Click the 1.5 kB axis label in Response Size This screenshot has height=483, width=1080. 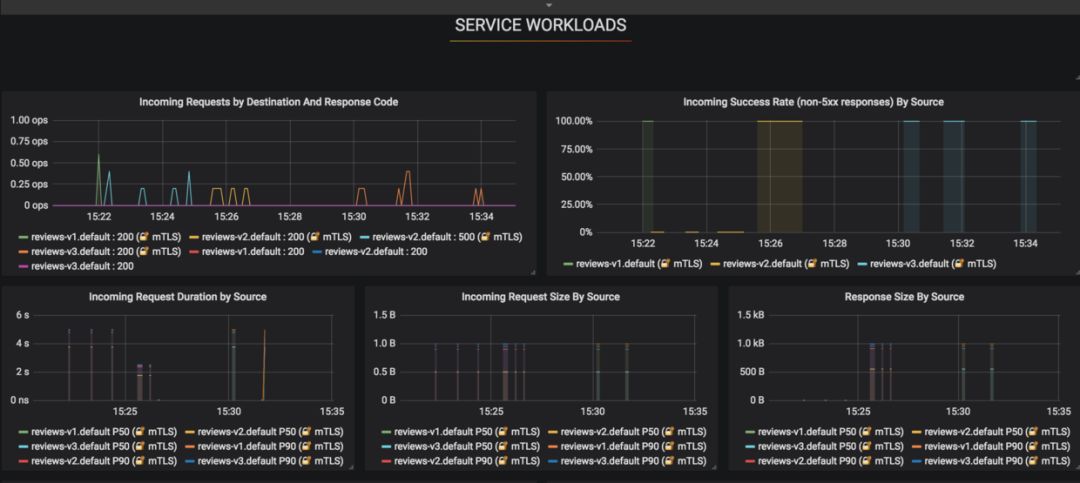click(x=751, y=315)
